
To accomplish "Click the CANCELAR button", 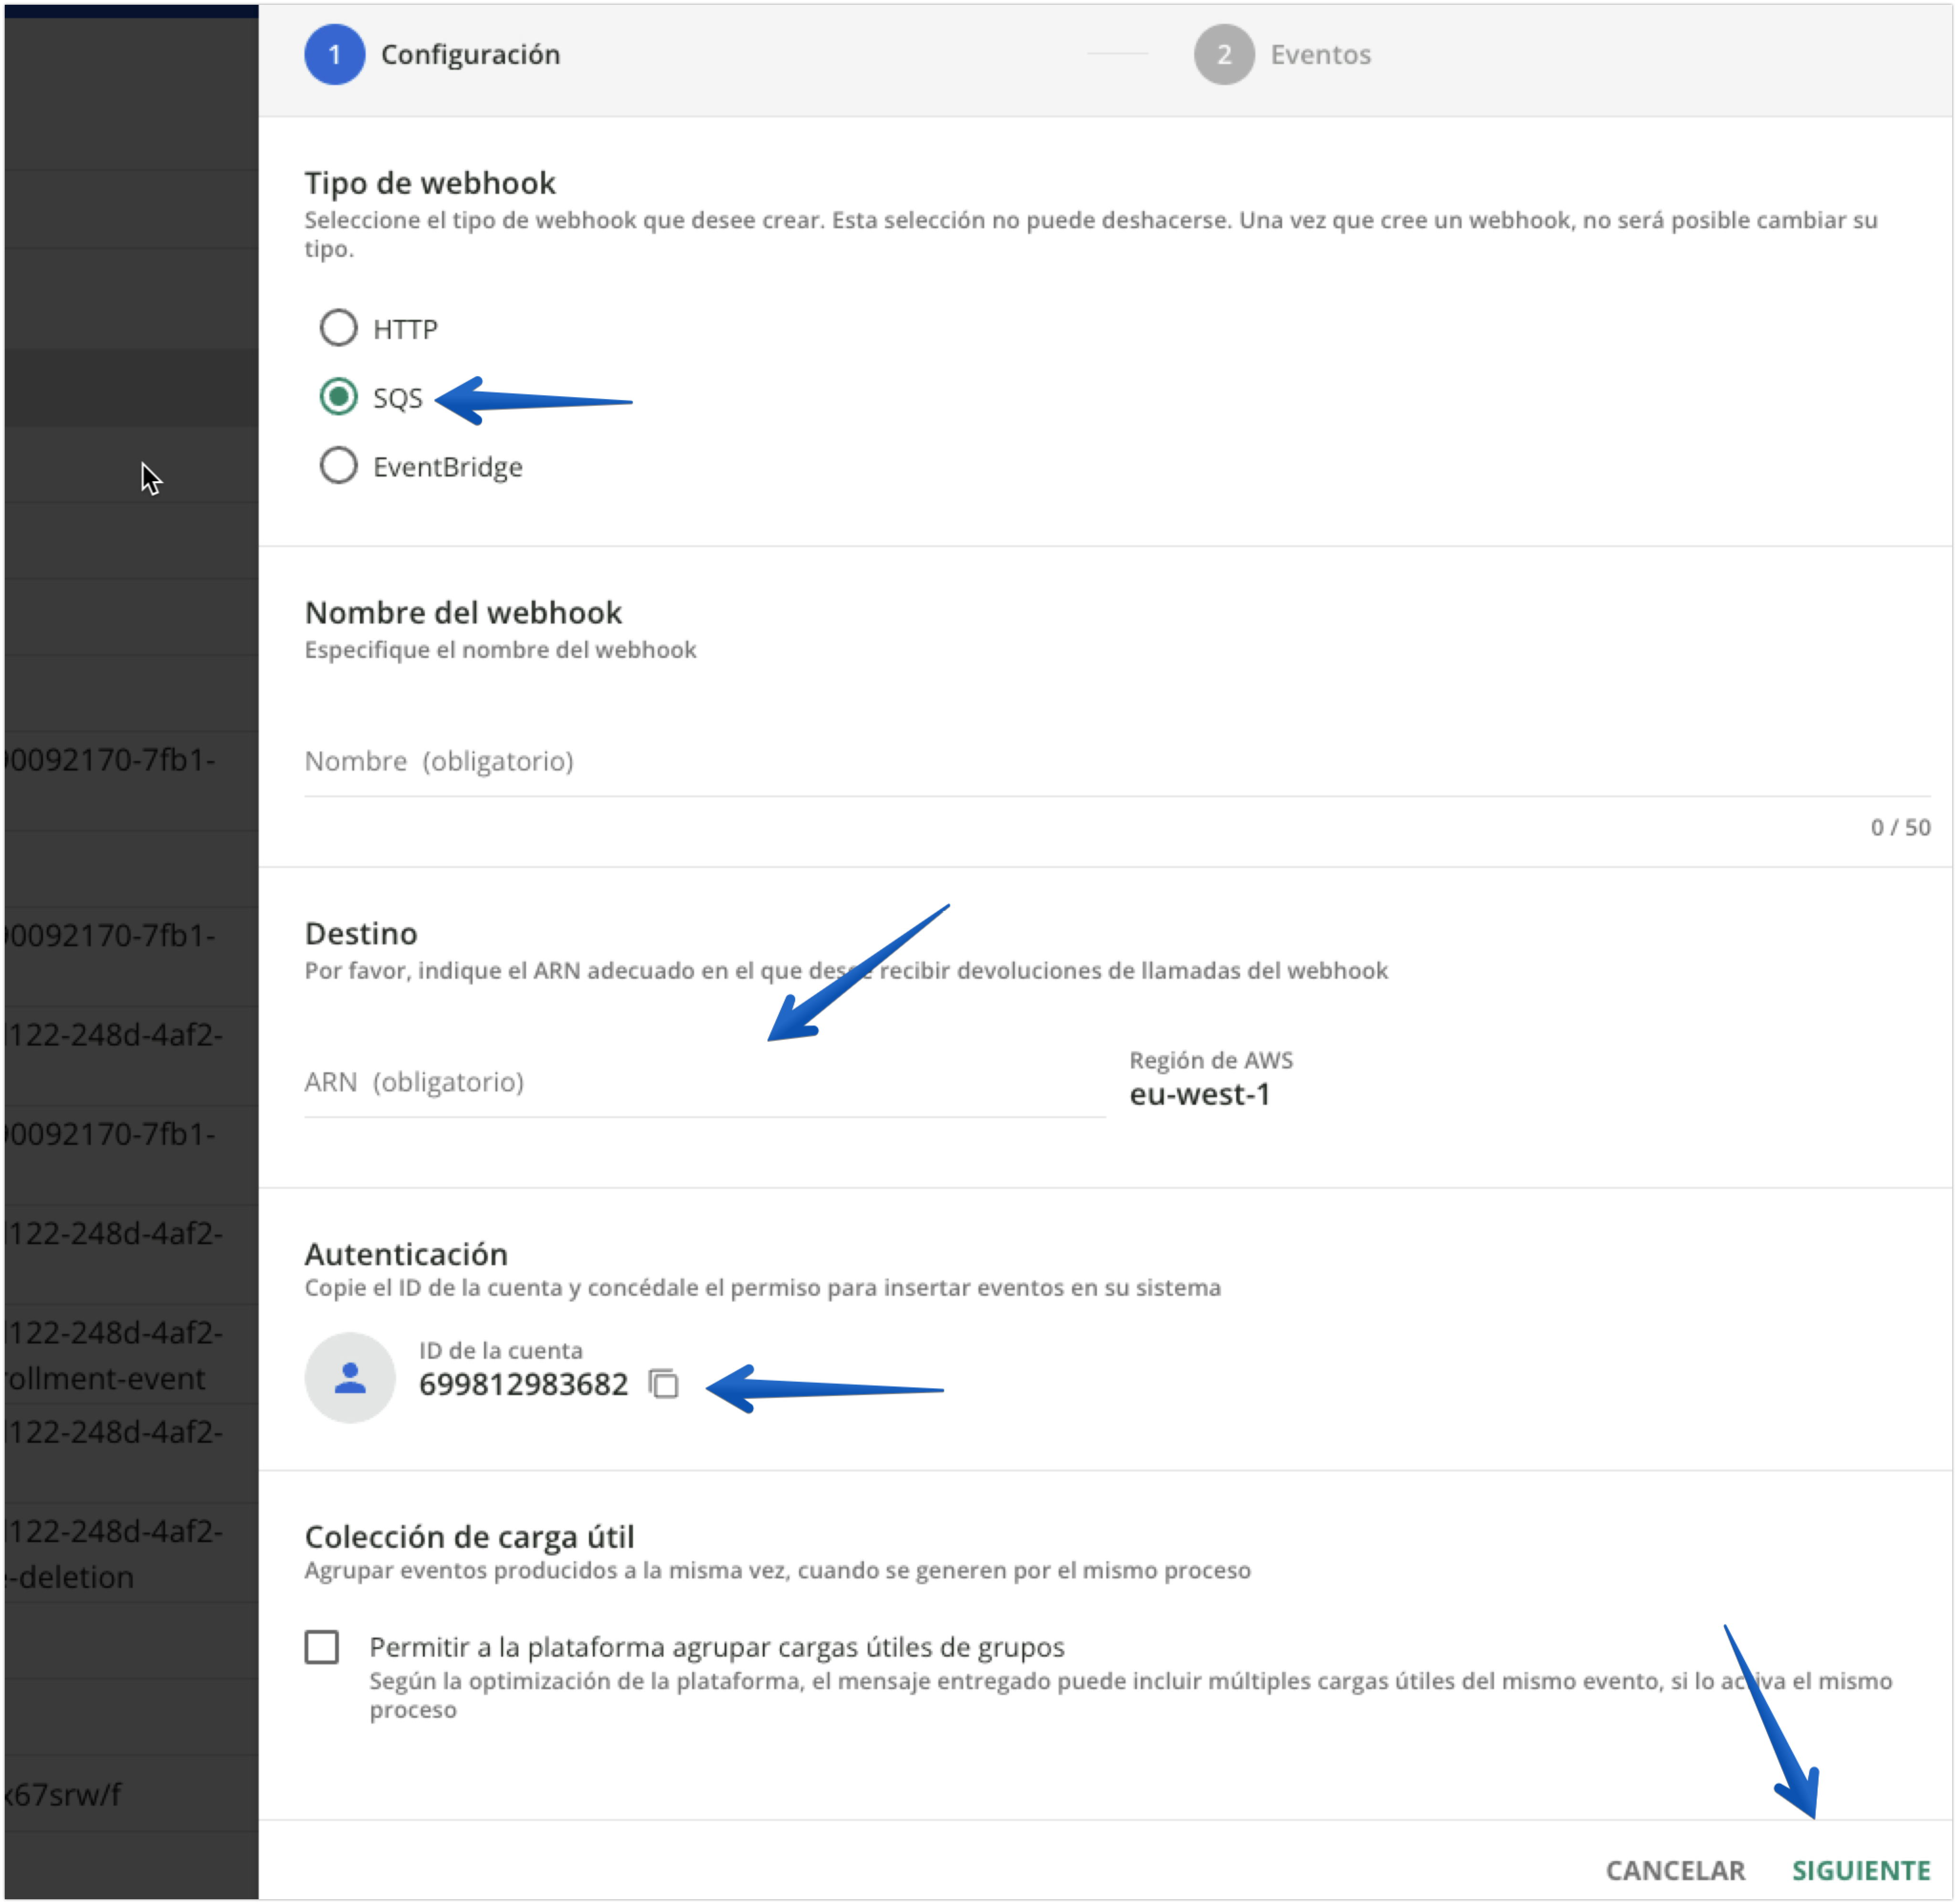I will 1676,1871.
